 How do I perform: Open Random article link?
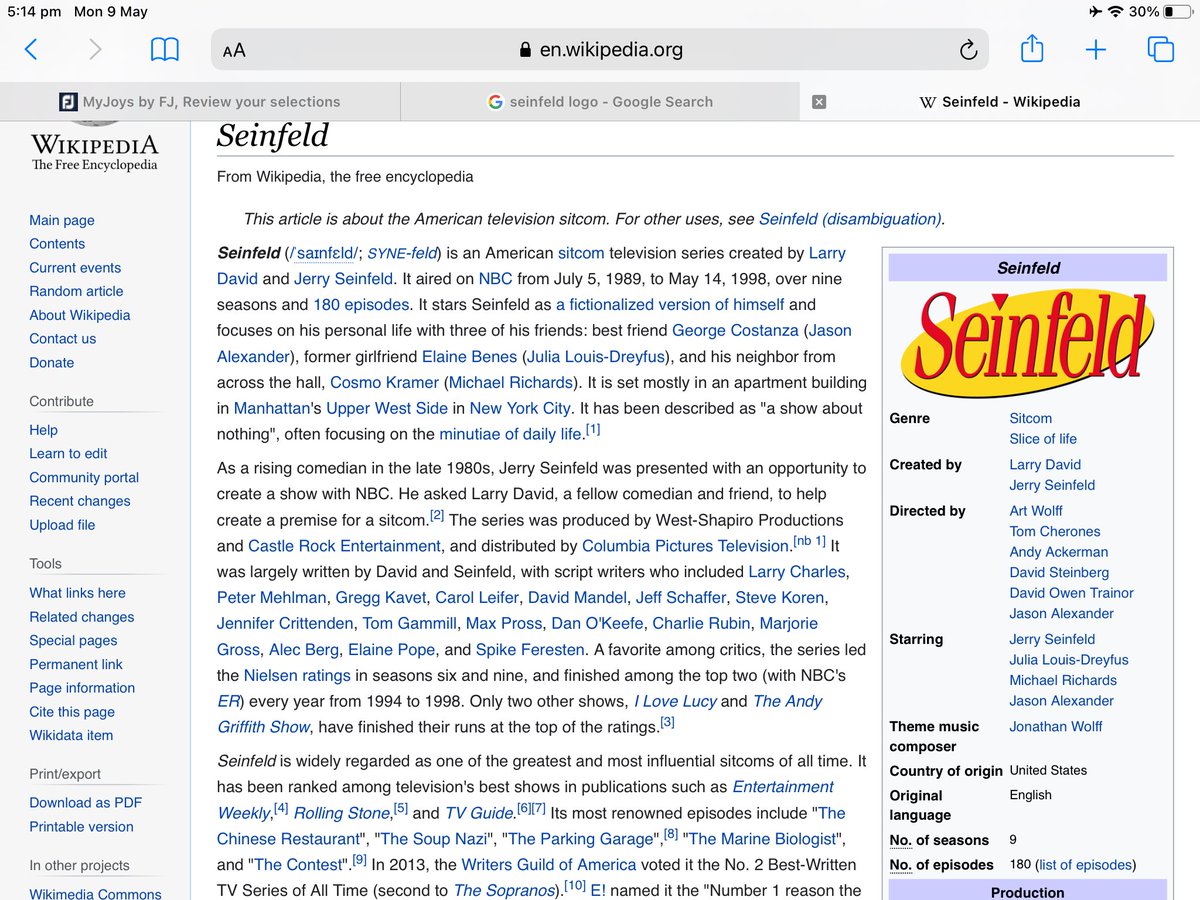coord(76,291)
